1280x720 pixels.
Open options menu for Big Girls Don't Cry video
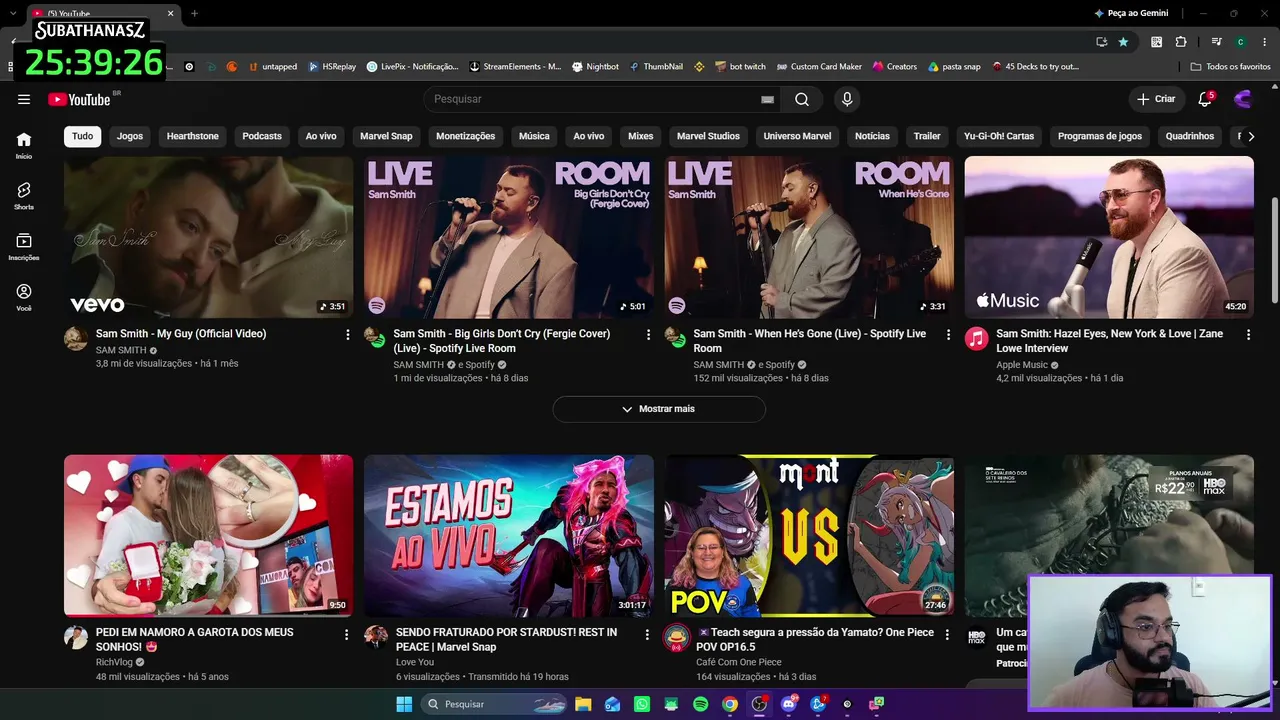(648, 334)
